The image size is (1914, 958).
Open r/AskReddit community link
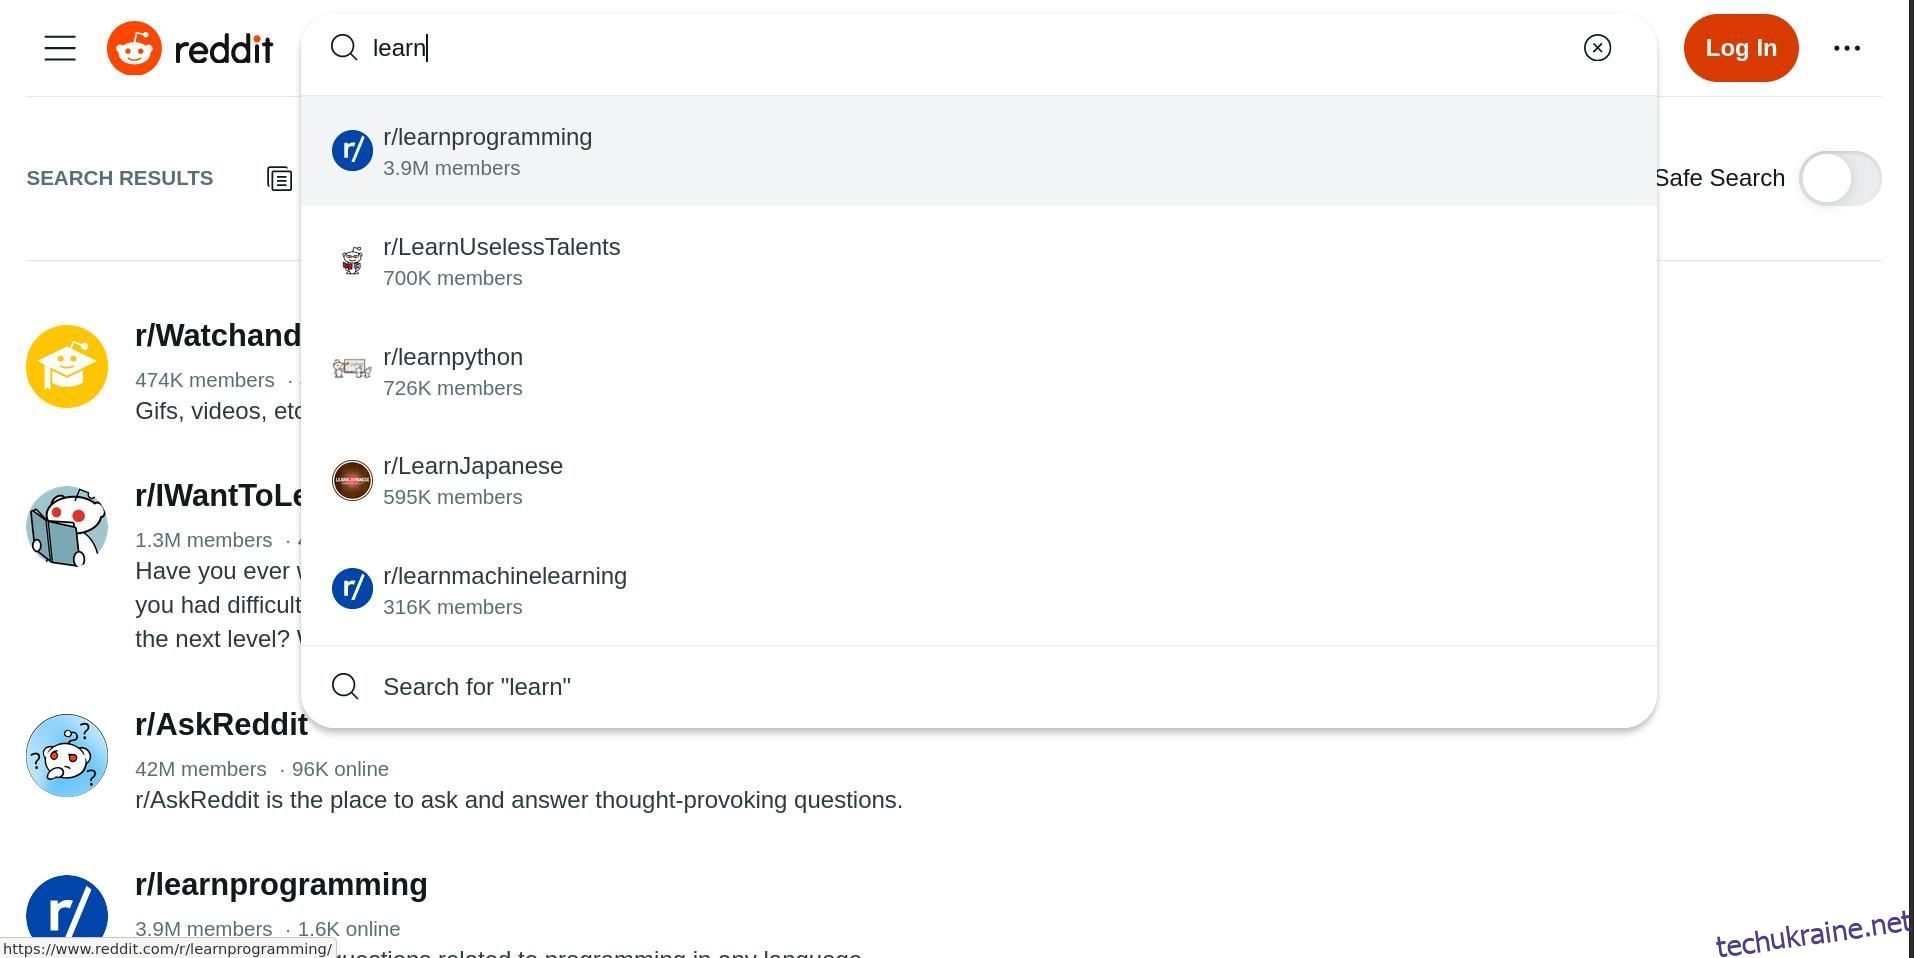221,724
